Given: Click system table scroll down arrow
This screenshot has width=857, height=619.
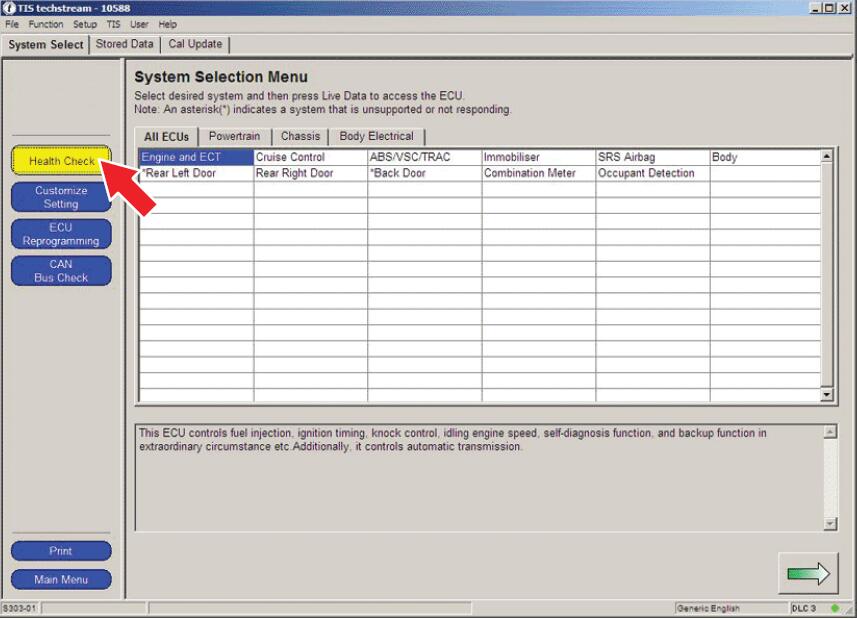Looking at the screenshot, I should click(x=826, y=394).
